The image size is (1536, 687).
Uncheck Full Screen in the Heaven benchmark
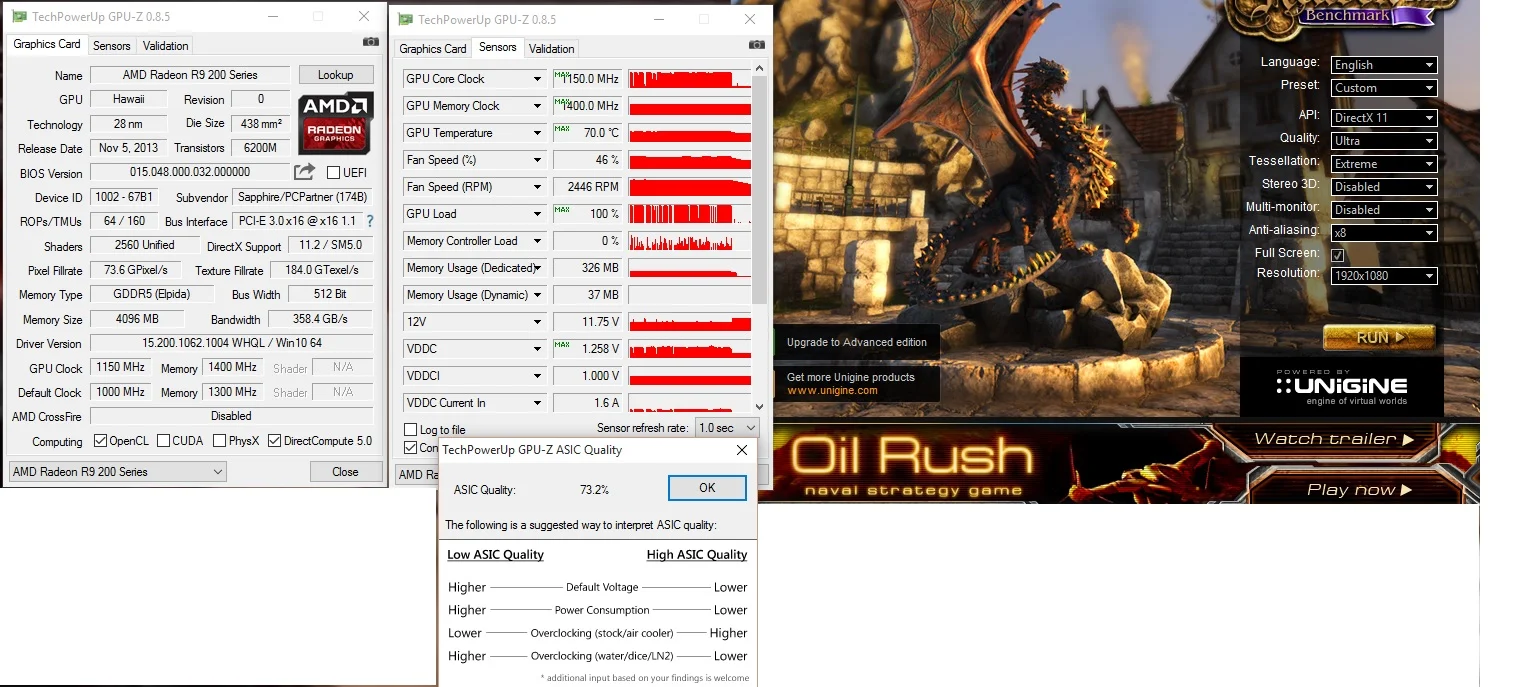(1338, 255)
